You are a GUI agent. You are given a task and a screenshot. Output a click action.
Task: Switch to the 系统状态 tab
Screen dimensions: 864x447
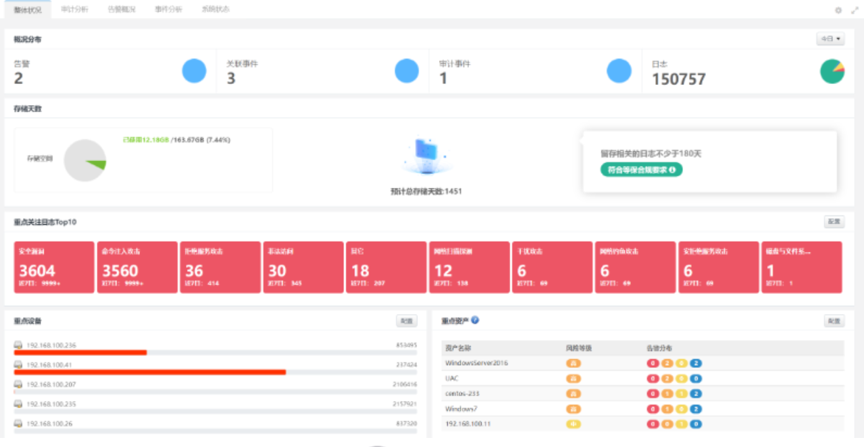point(215,8)
